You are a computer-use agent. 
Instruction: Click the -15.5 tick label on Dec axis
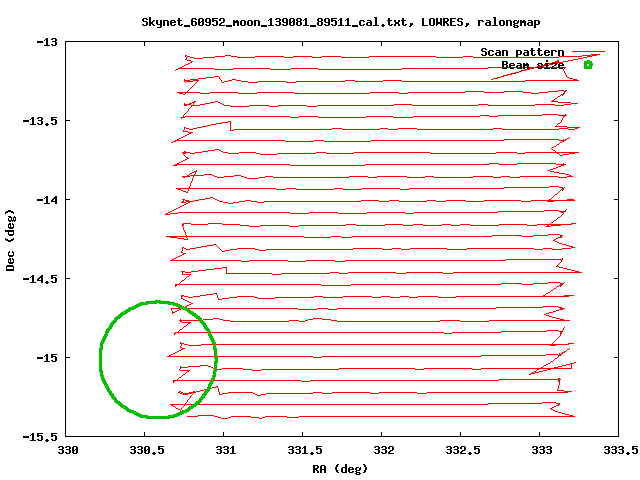coord(41,437)
